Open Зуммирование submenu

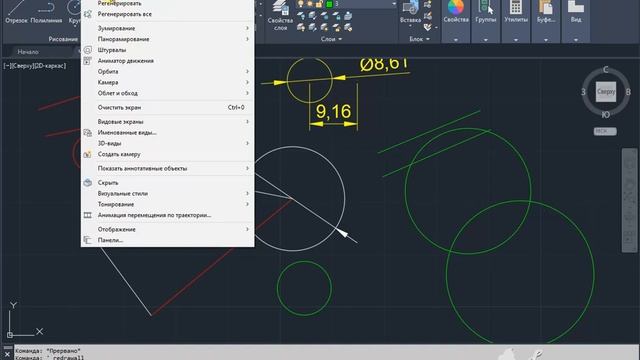pyautogui.click(x=168, y=28)
